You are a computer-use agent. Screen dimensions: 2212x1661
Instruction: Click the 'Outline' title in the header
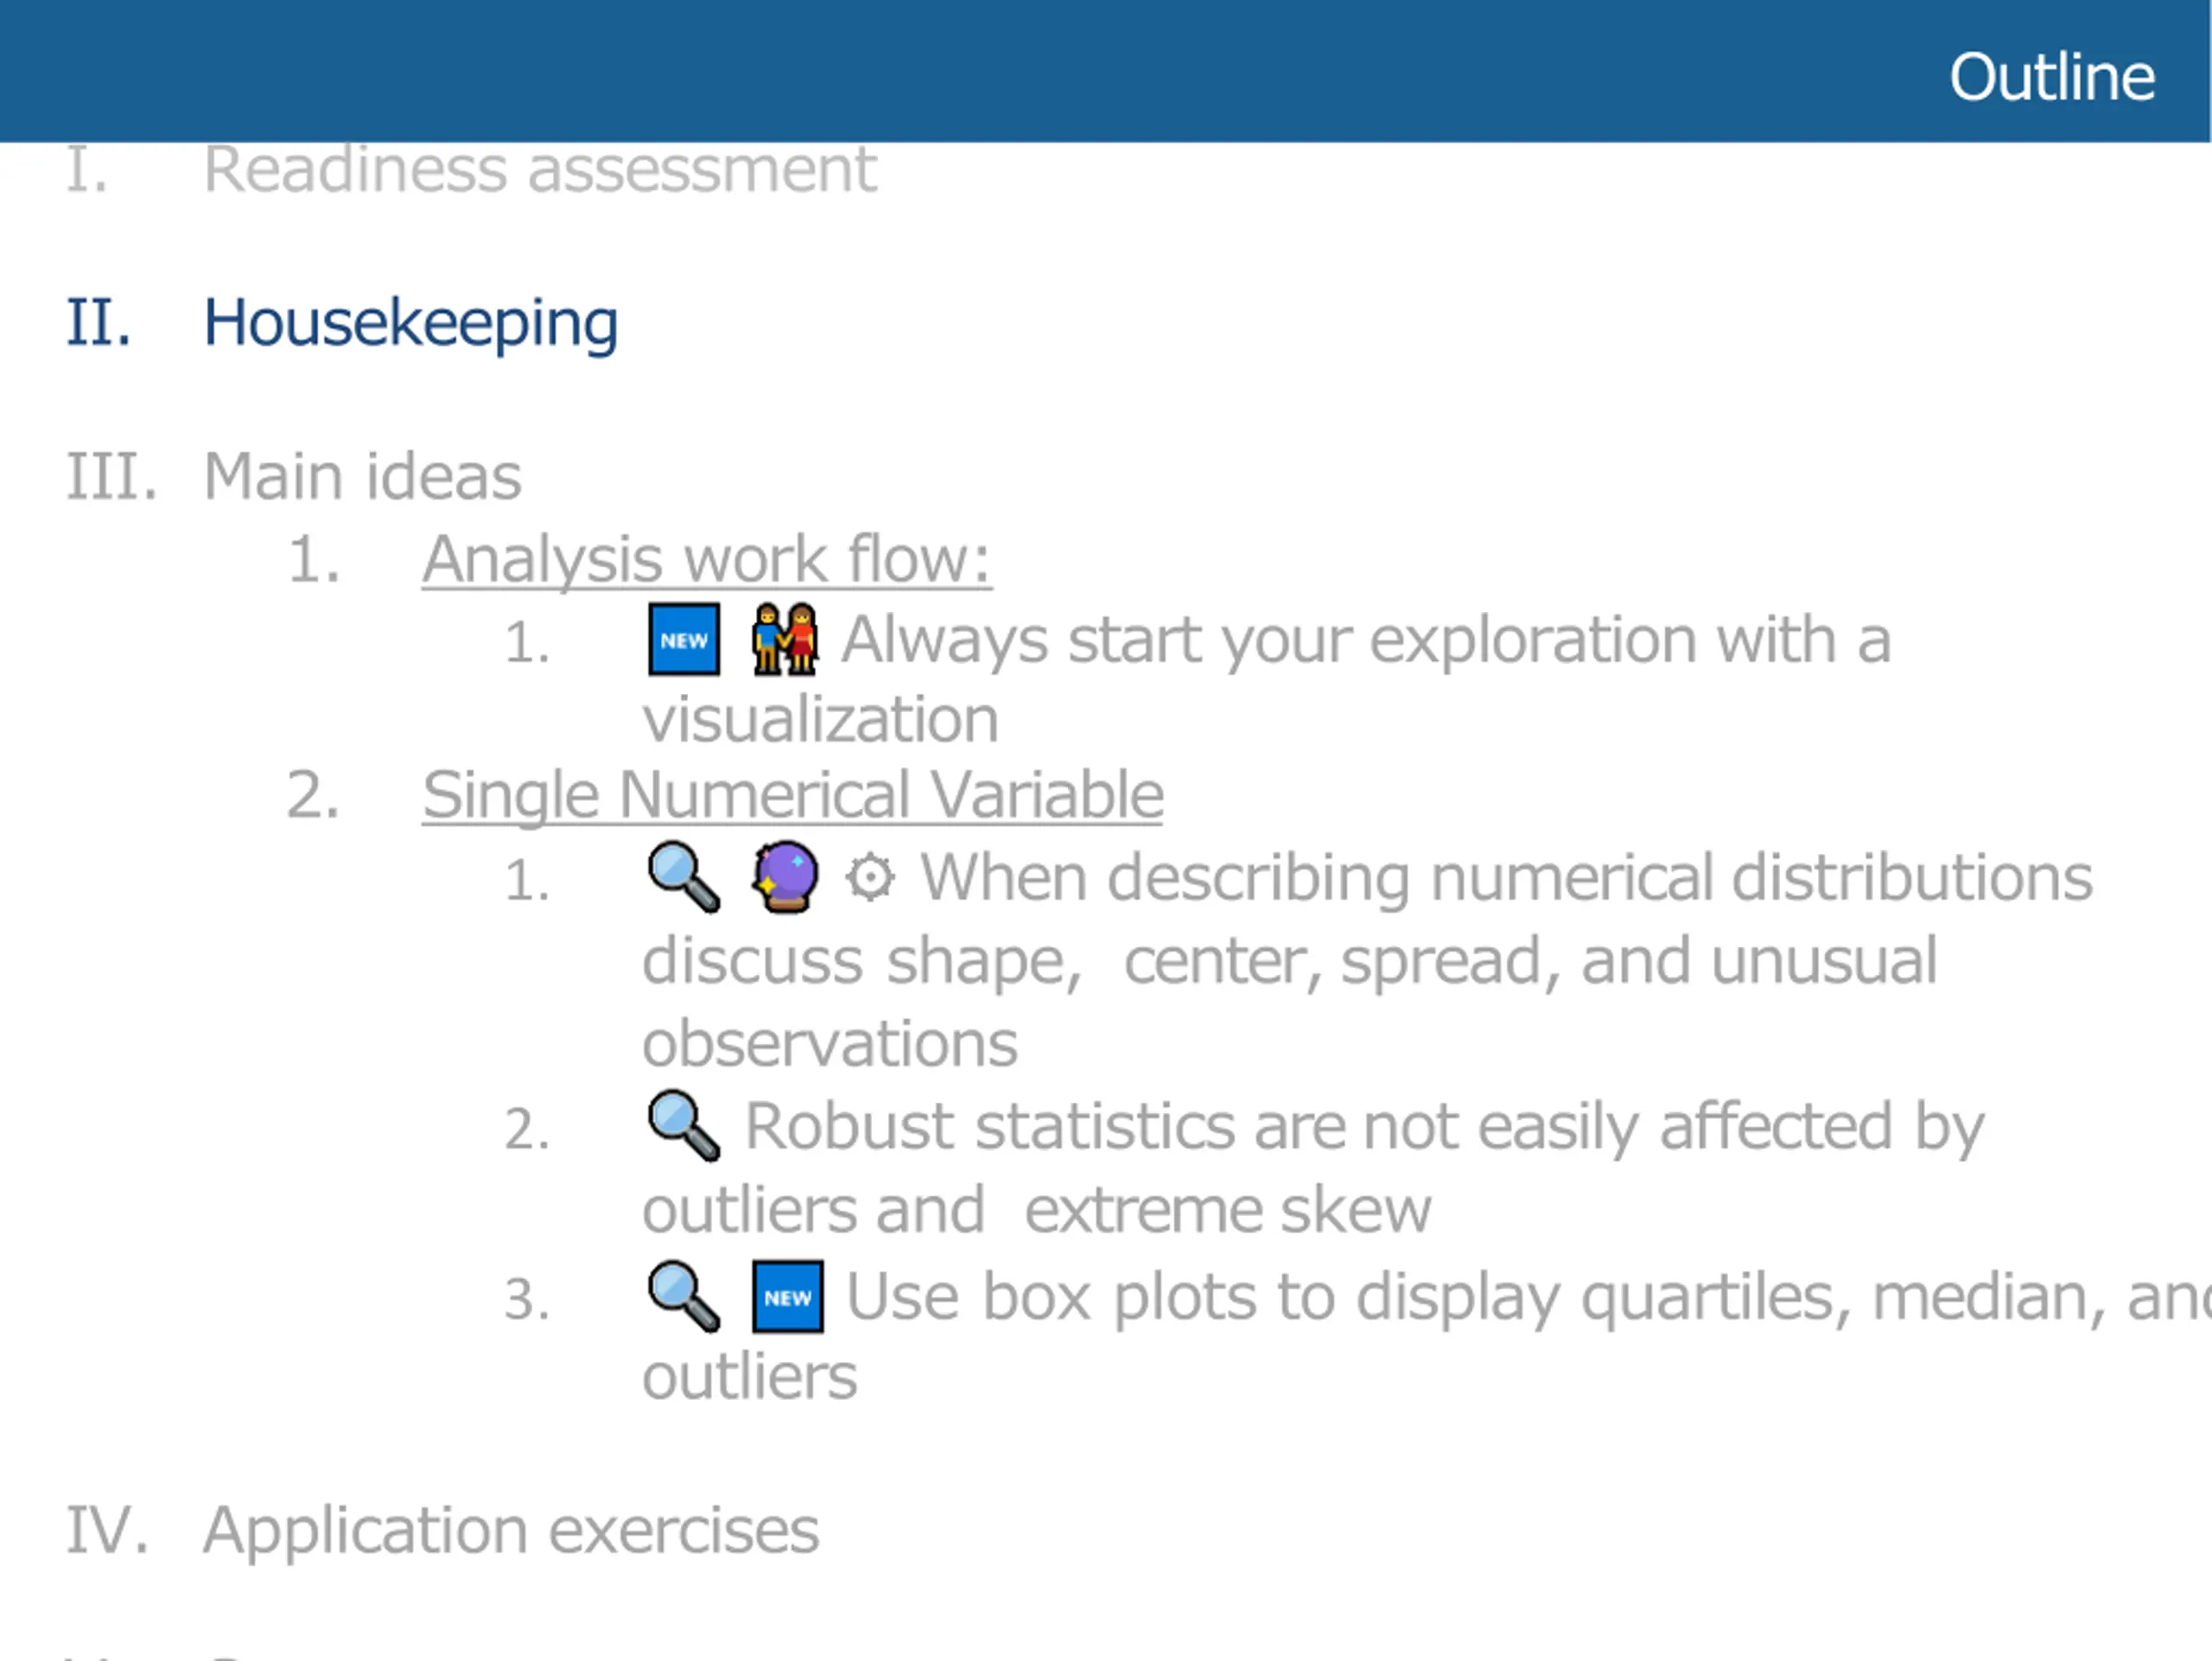coord(2052,77)
